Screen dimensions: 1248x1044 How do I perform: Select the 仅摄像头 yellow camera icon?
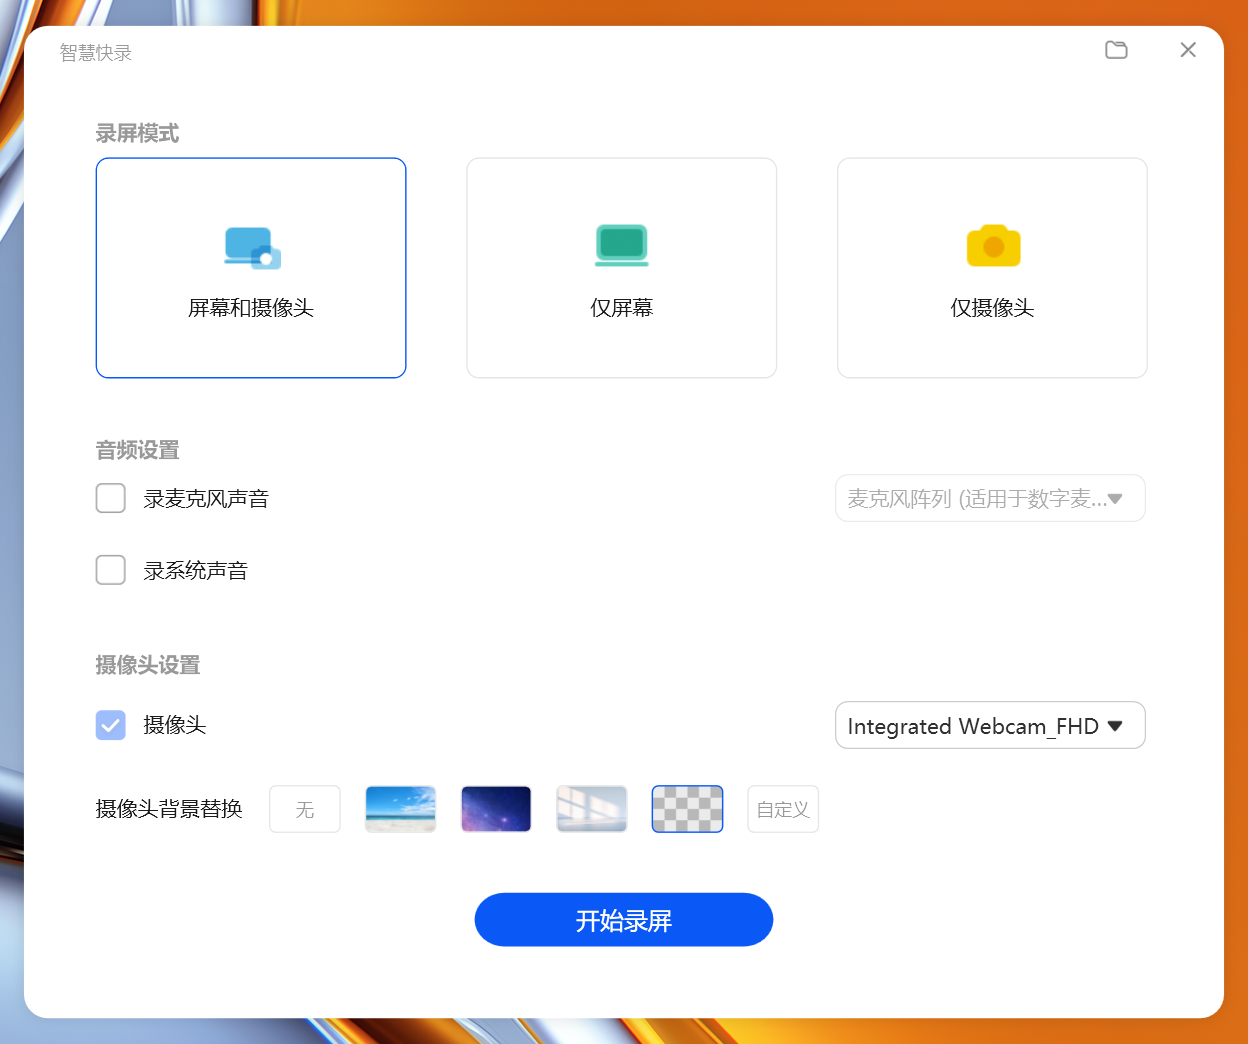point(991,245)
